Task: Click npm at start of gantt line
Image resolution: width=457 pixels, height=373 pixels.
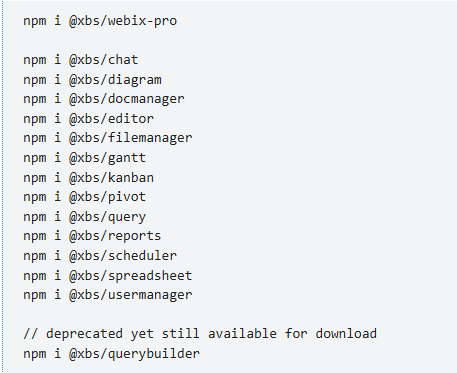Action: click(x=35, y=159)
